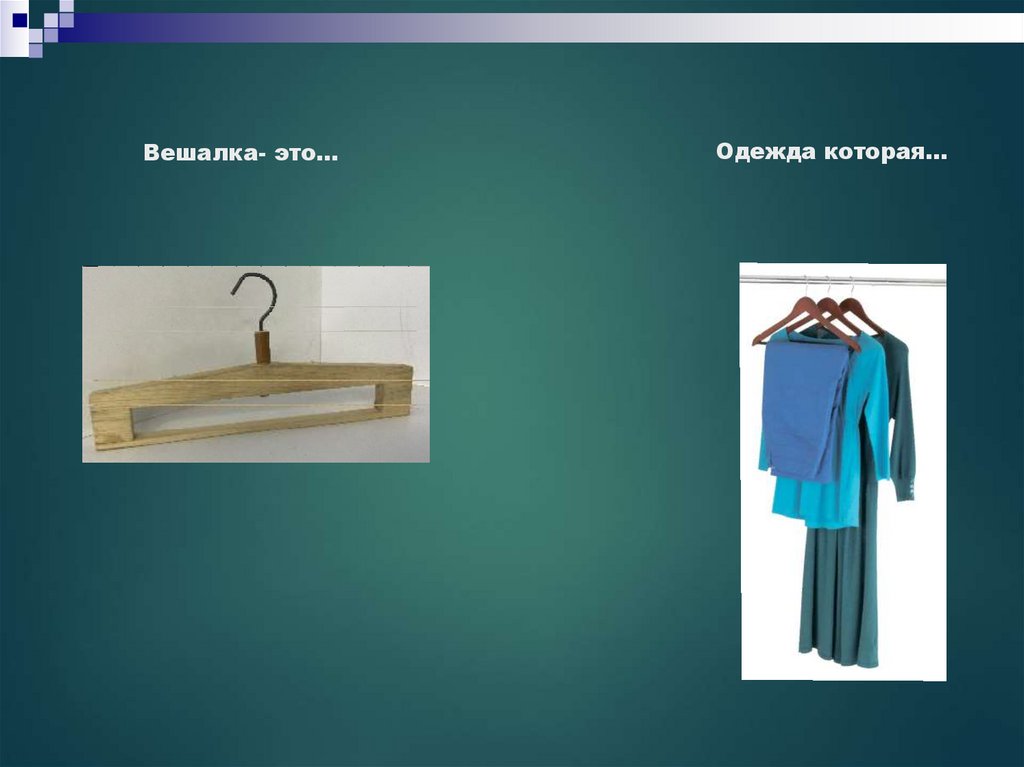Click the 'Вешалка- это...' heading text

tap(241, 153)
